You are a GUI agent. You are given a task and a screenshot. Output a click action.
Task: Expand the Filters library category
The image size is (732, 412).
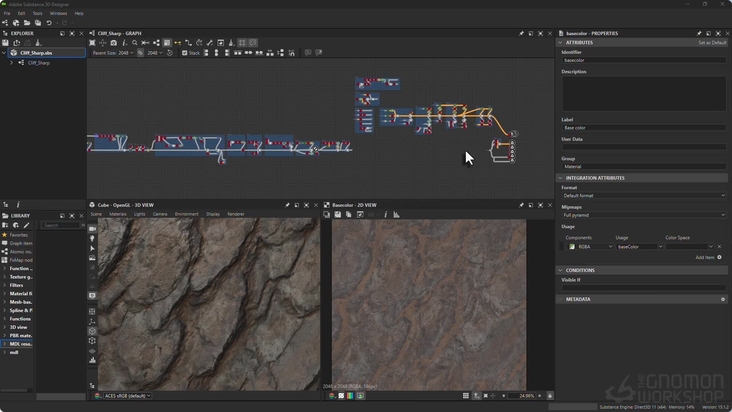point(4,285)
